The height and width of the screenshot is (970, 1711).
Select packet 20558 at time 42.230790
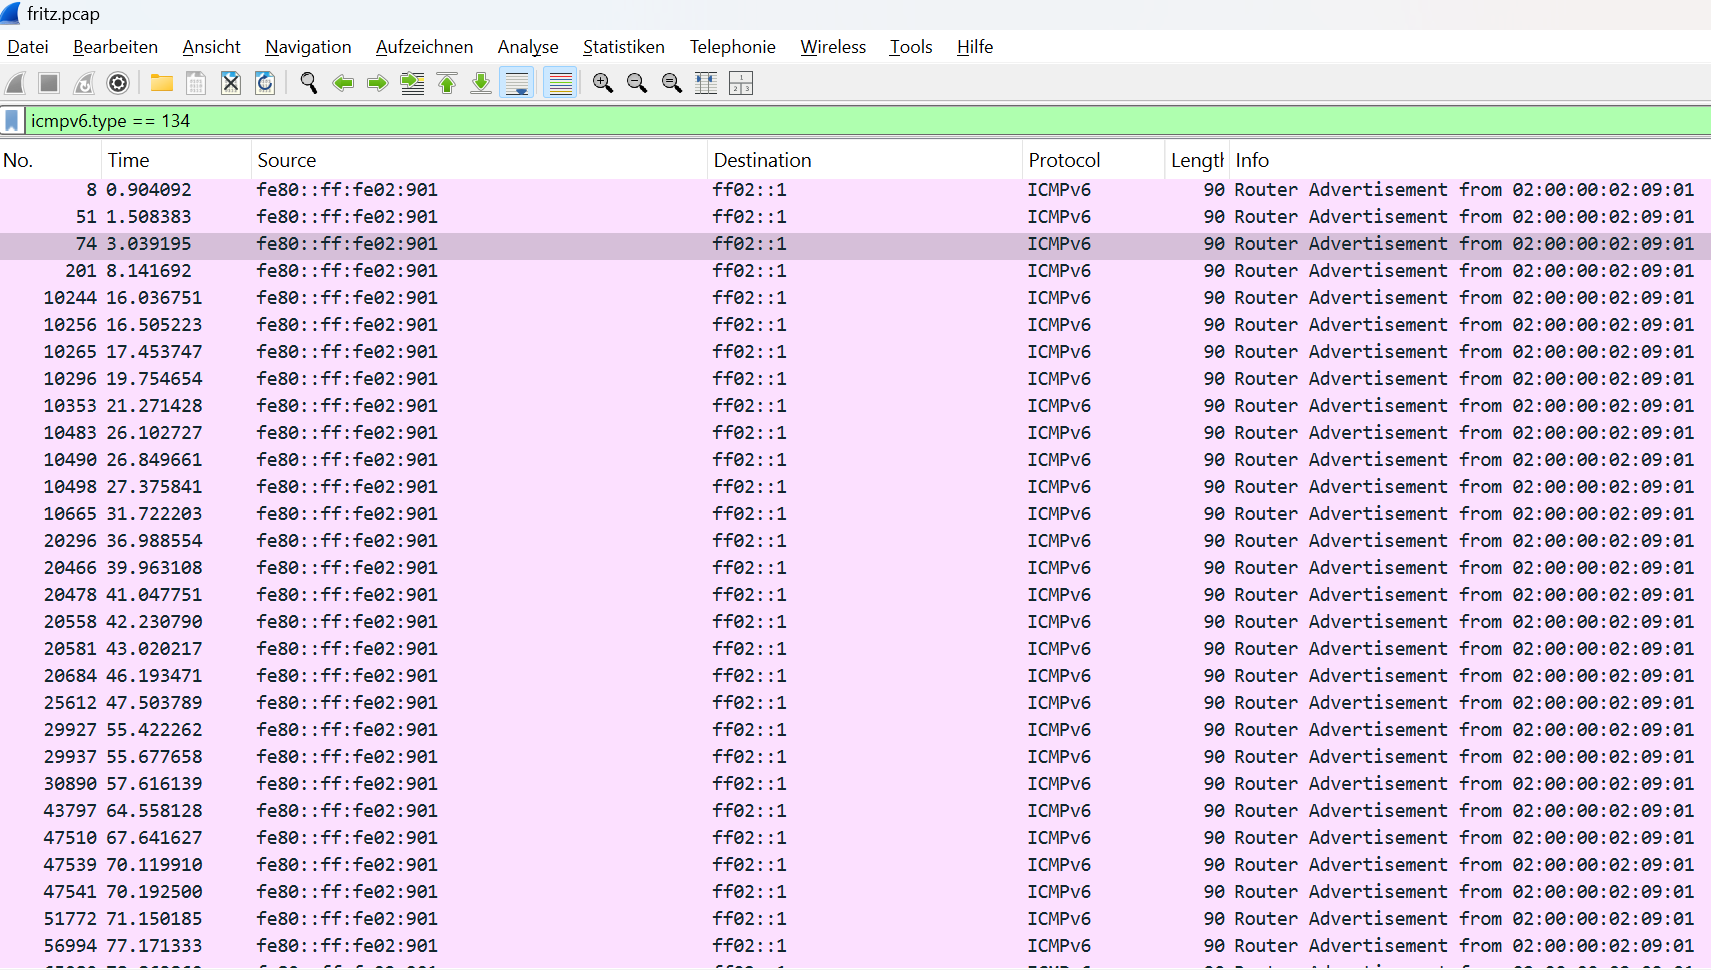[855, 622]
